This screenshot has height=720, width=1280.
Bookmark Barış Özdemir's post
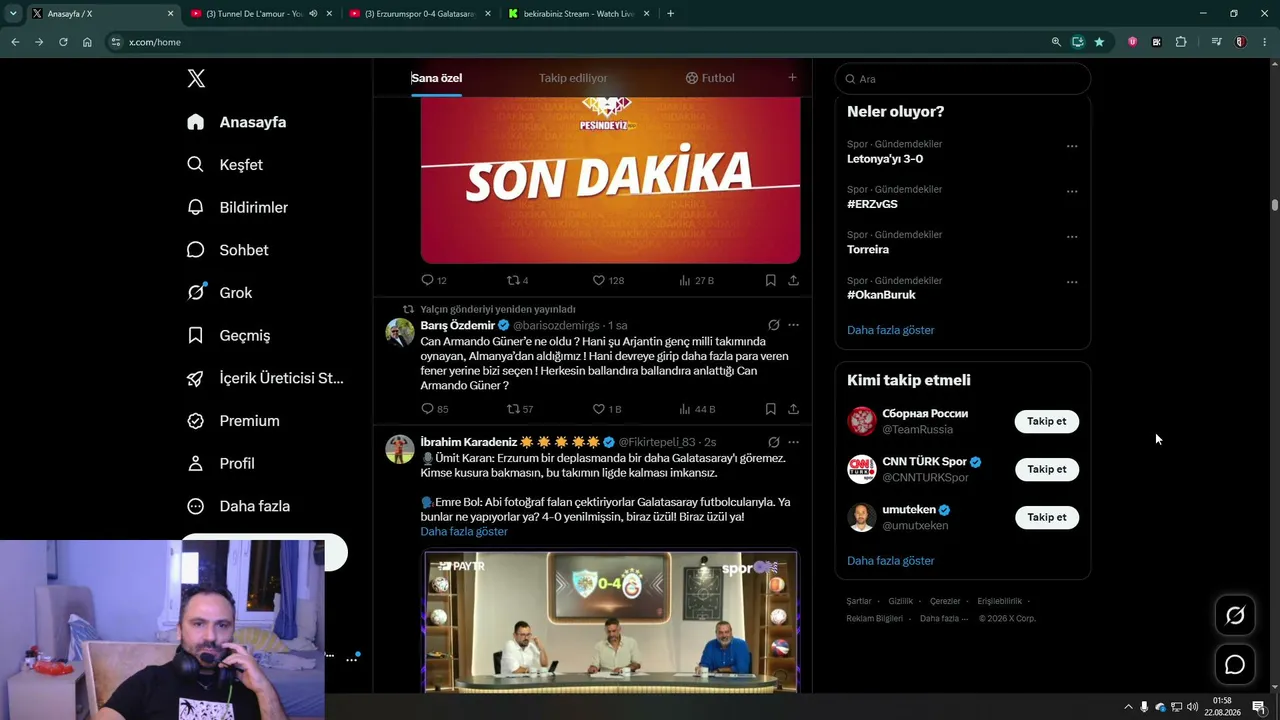770,409
